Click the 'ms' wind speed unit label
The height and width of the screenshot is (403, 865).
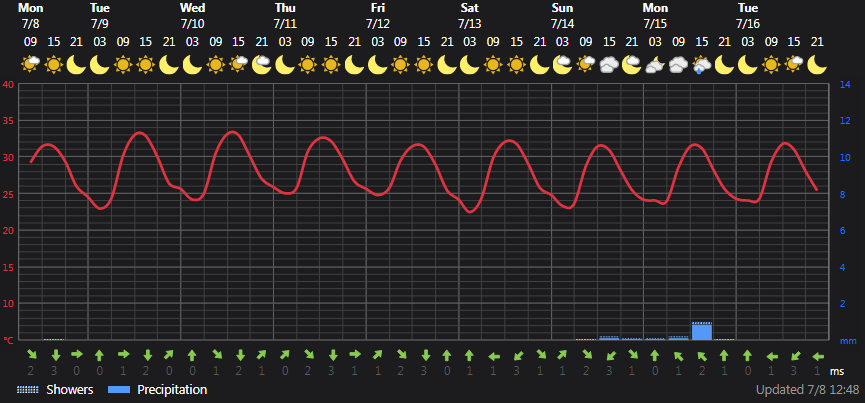(x=837, y=372)
